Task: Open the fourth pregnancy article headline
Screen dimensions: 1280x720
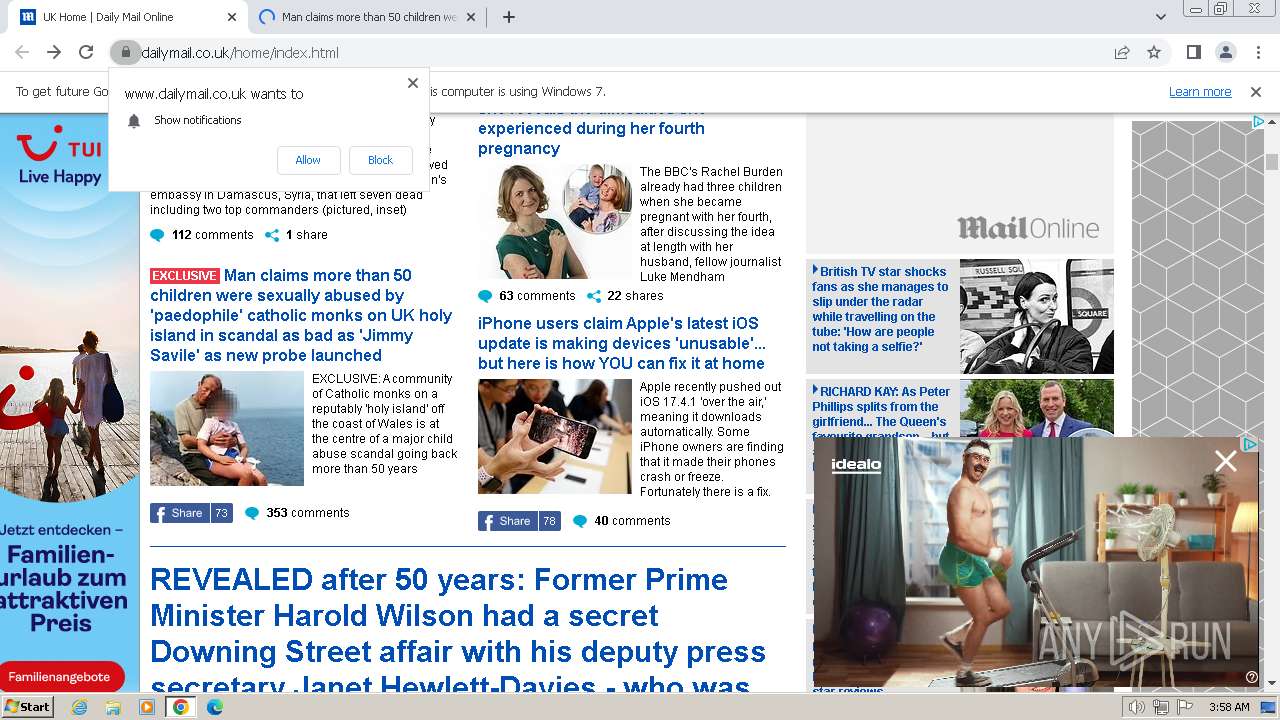Action: (x=591, y=129)
